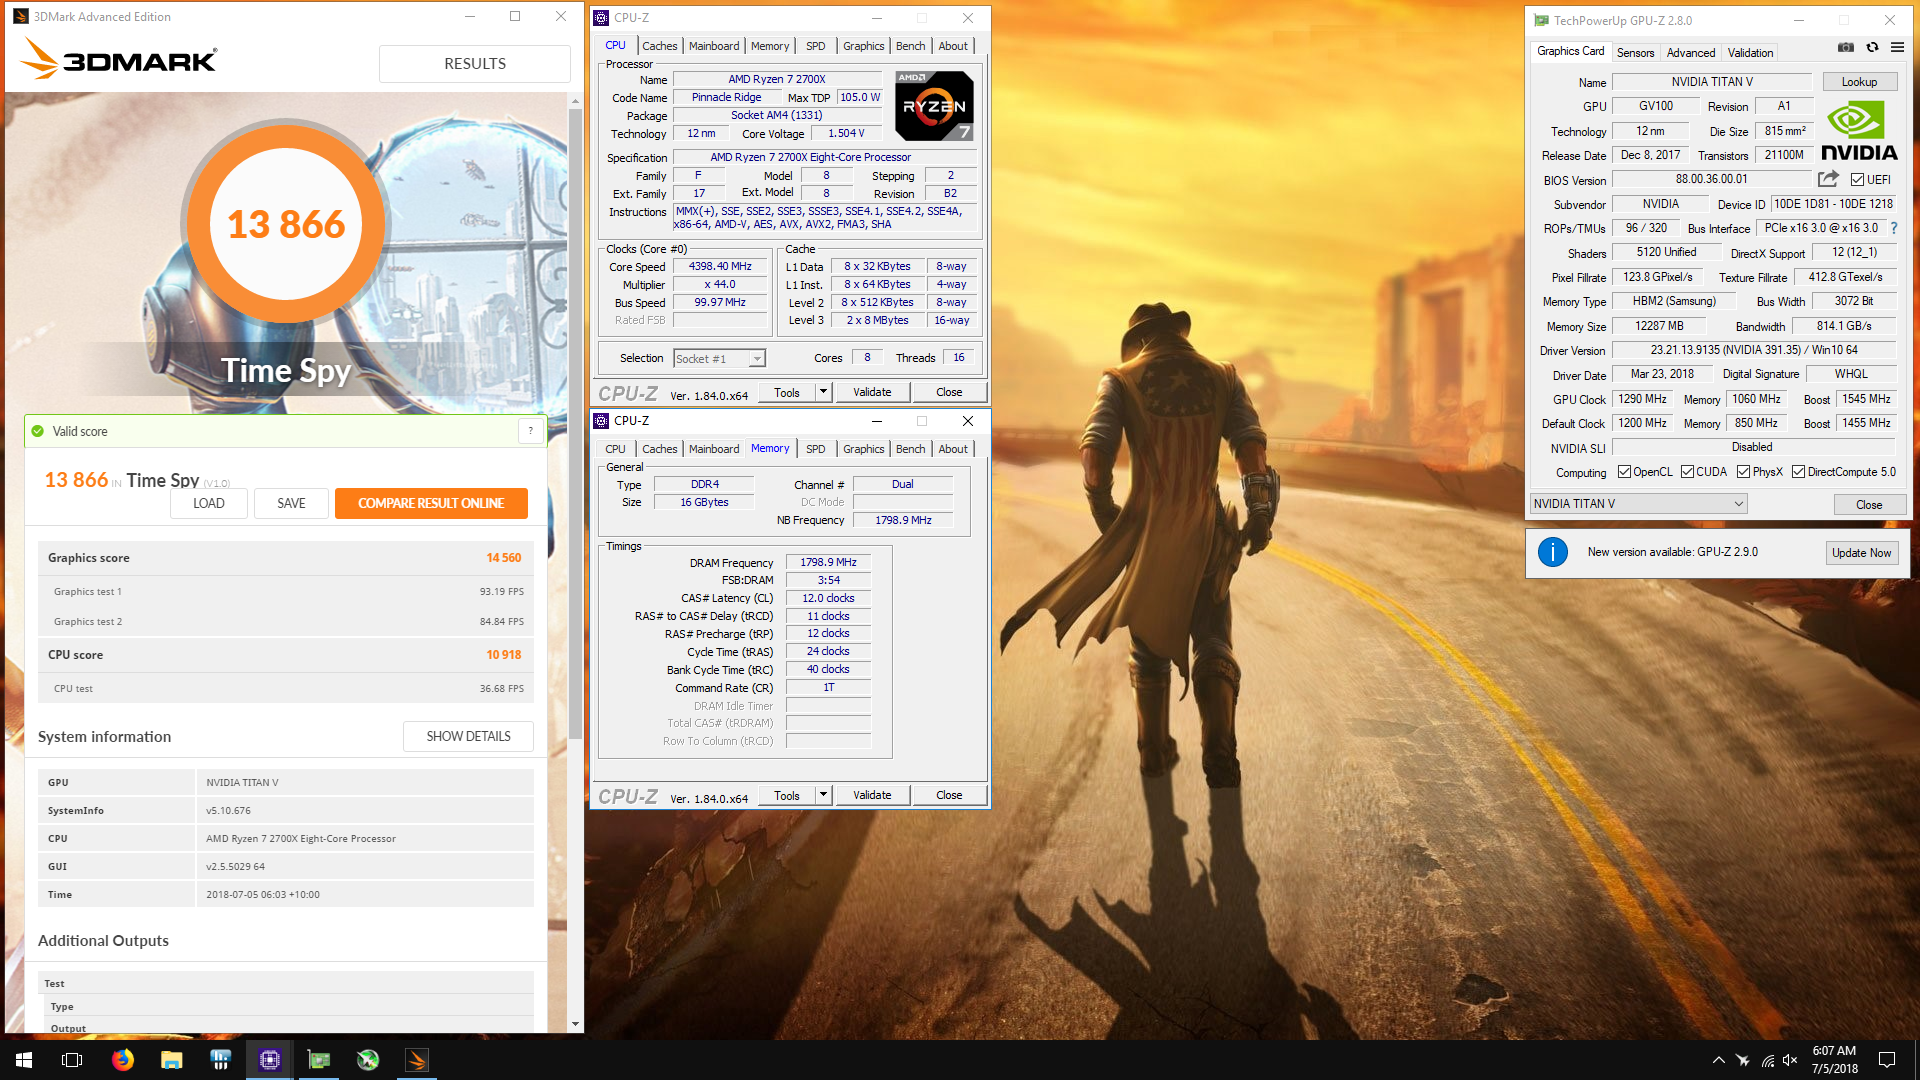Click Validate in upper CPU-Z window

tap(871, 392)
